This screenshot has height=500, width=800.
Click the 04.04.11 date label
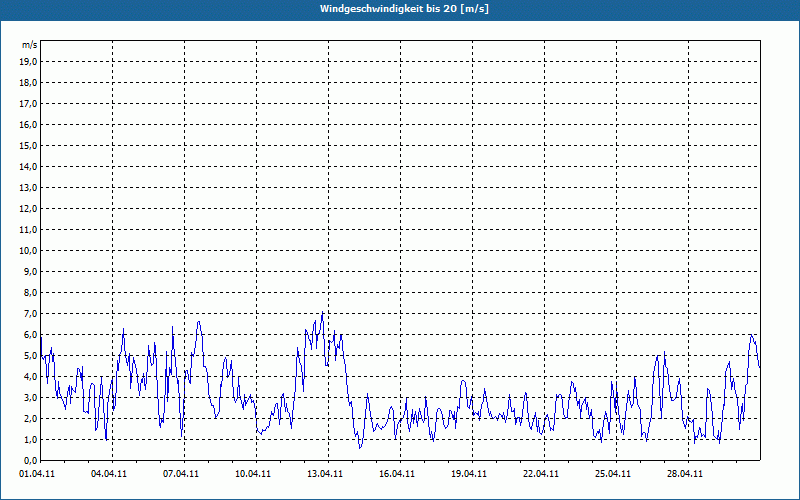(109, 474)
